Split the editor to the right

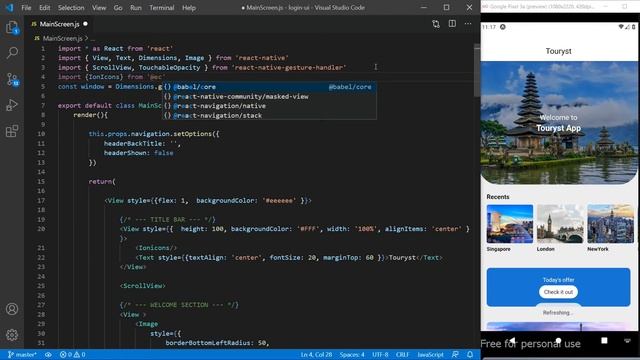(x=452, y=24)
